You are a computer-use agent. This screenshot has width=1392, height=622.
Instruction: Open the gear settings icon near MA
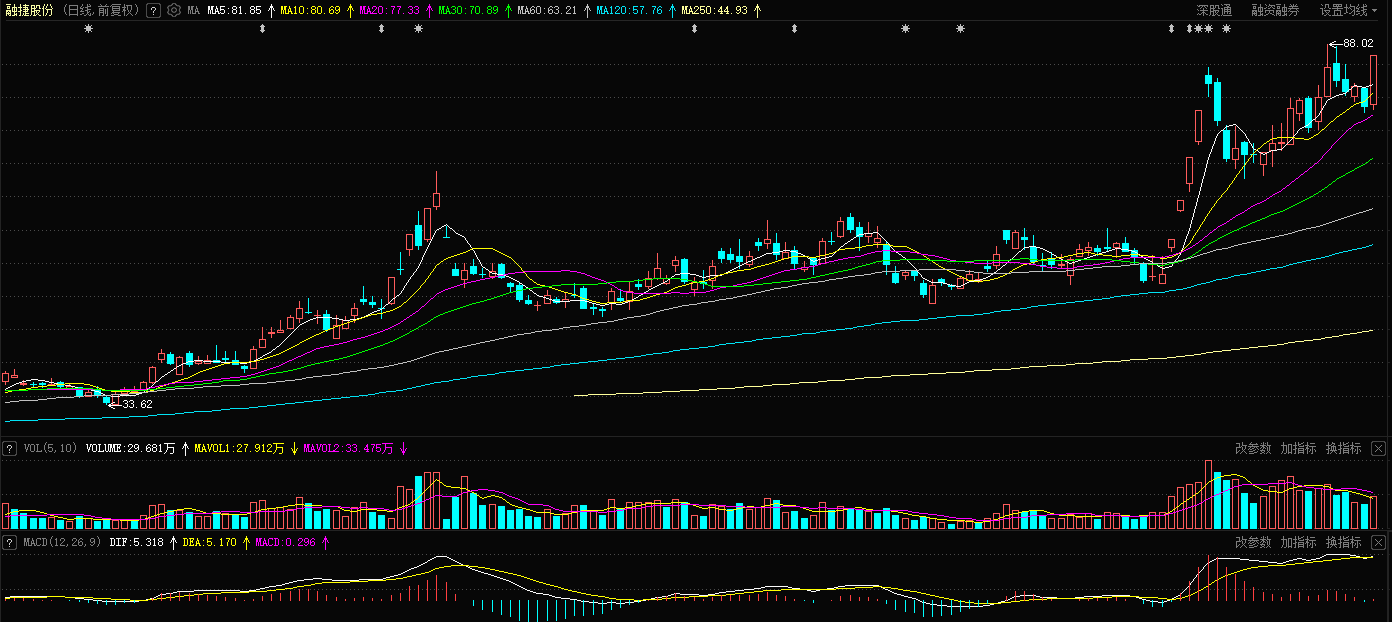pos(174,10)
